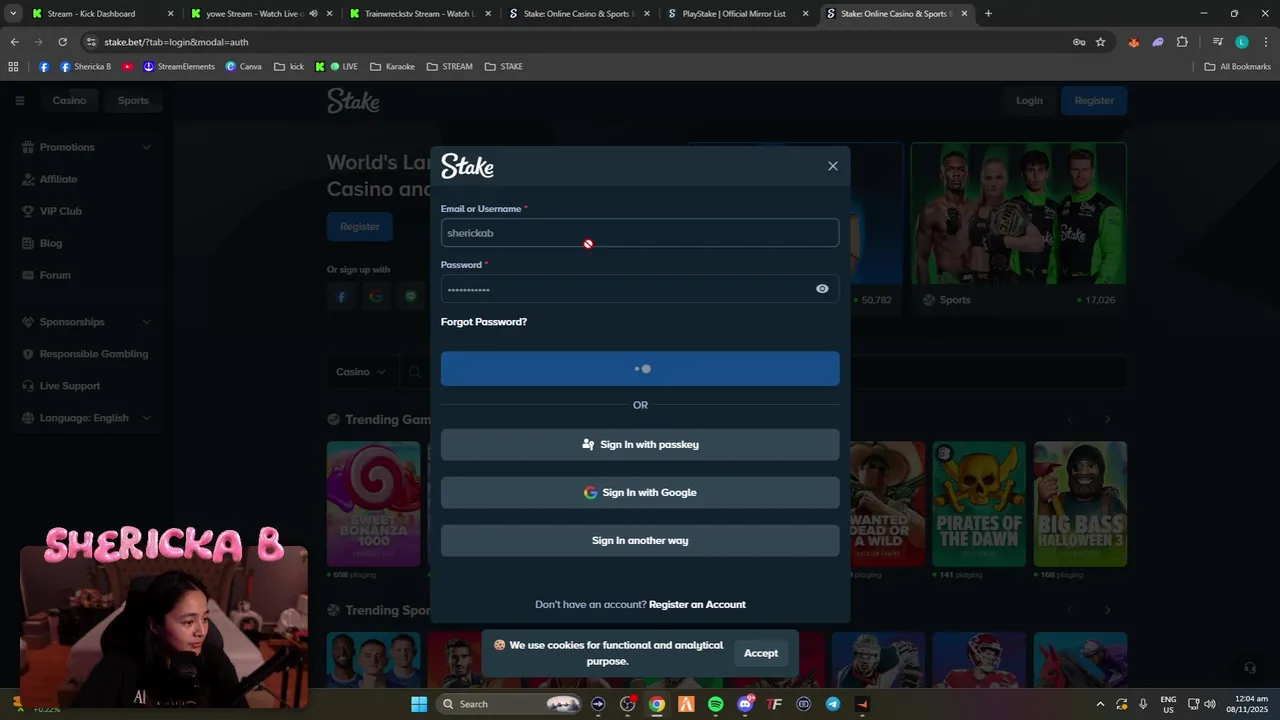
Task: Accept the cookies notice
Action: (761, 653)
